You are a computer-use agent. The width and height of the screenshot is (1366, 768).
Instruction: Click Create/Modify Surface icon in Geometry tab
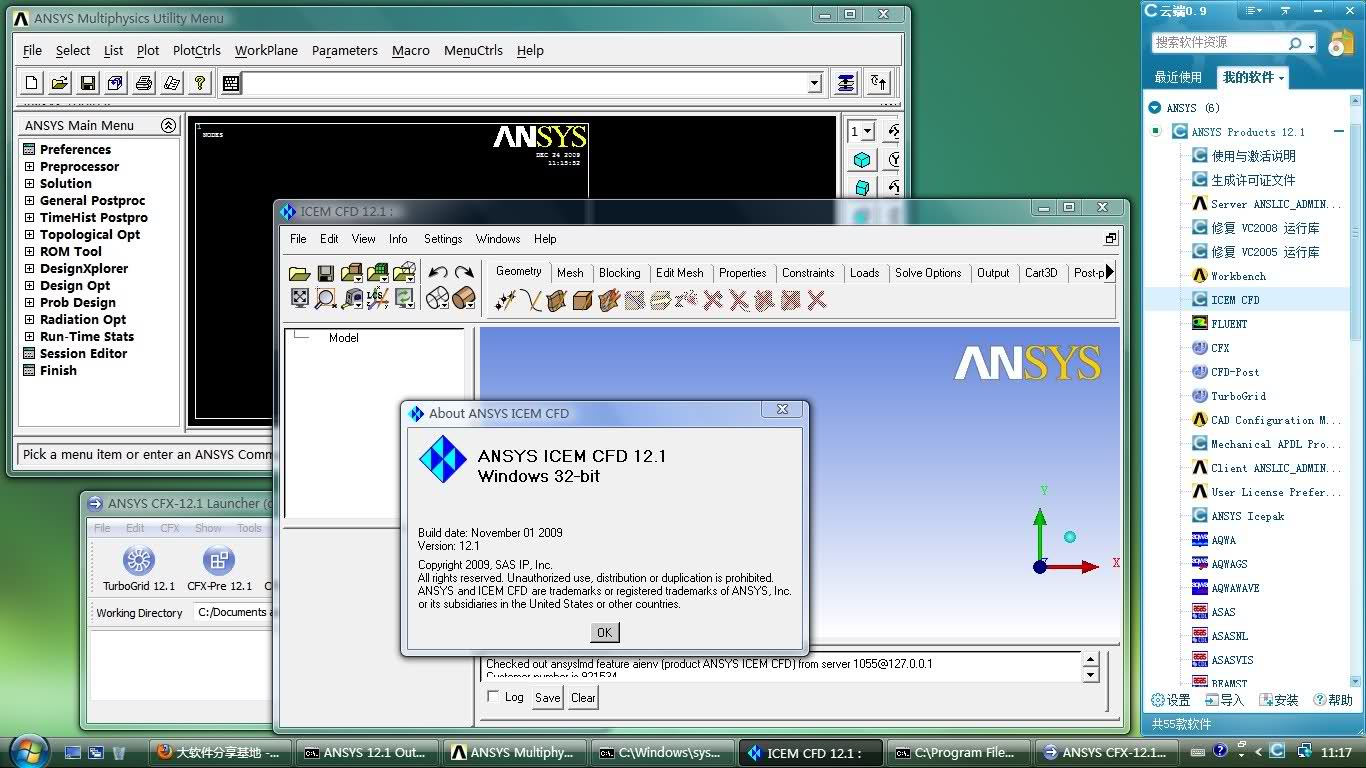pos(557,300)
